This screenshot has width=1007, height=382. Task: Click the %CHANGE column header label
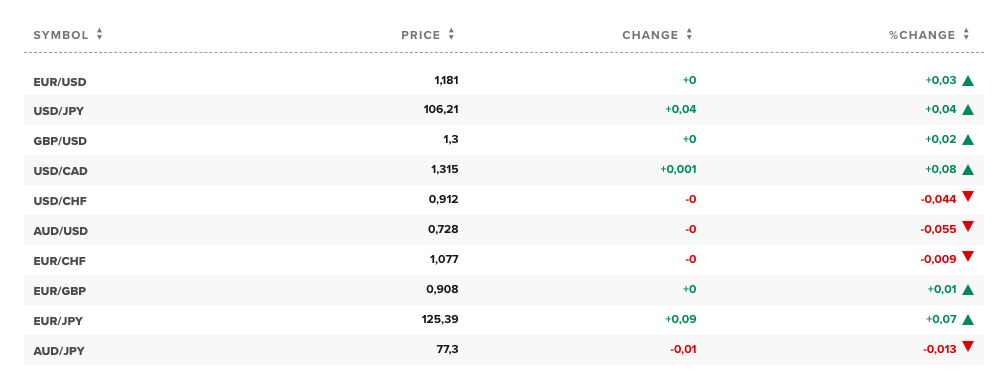tap(922, 35)
